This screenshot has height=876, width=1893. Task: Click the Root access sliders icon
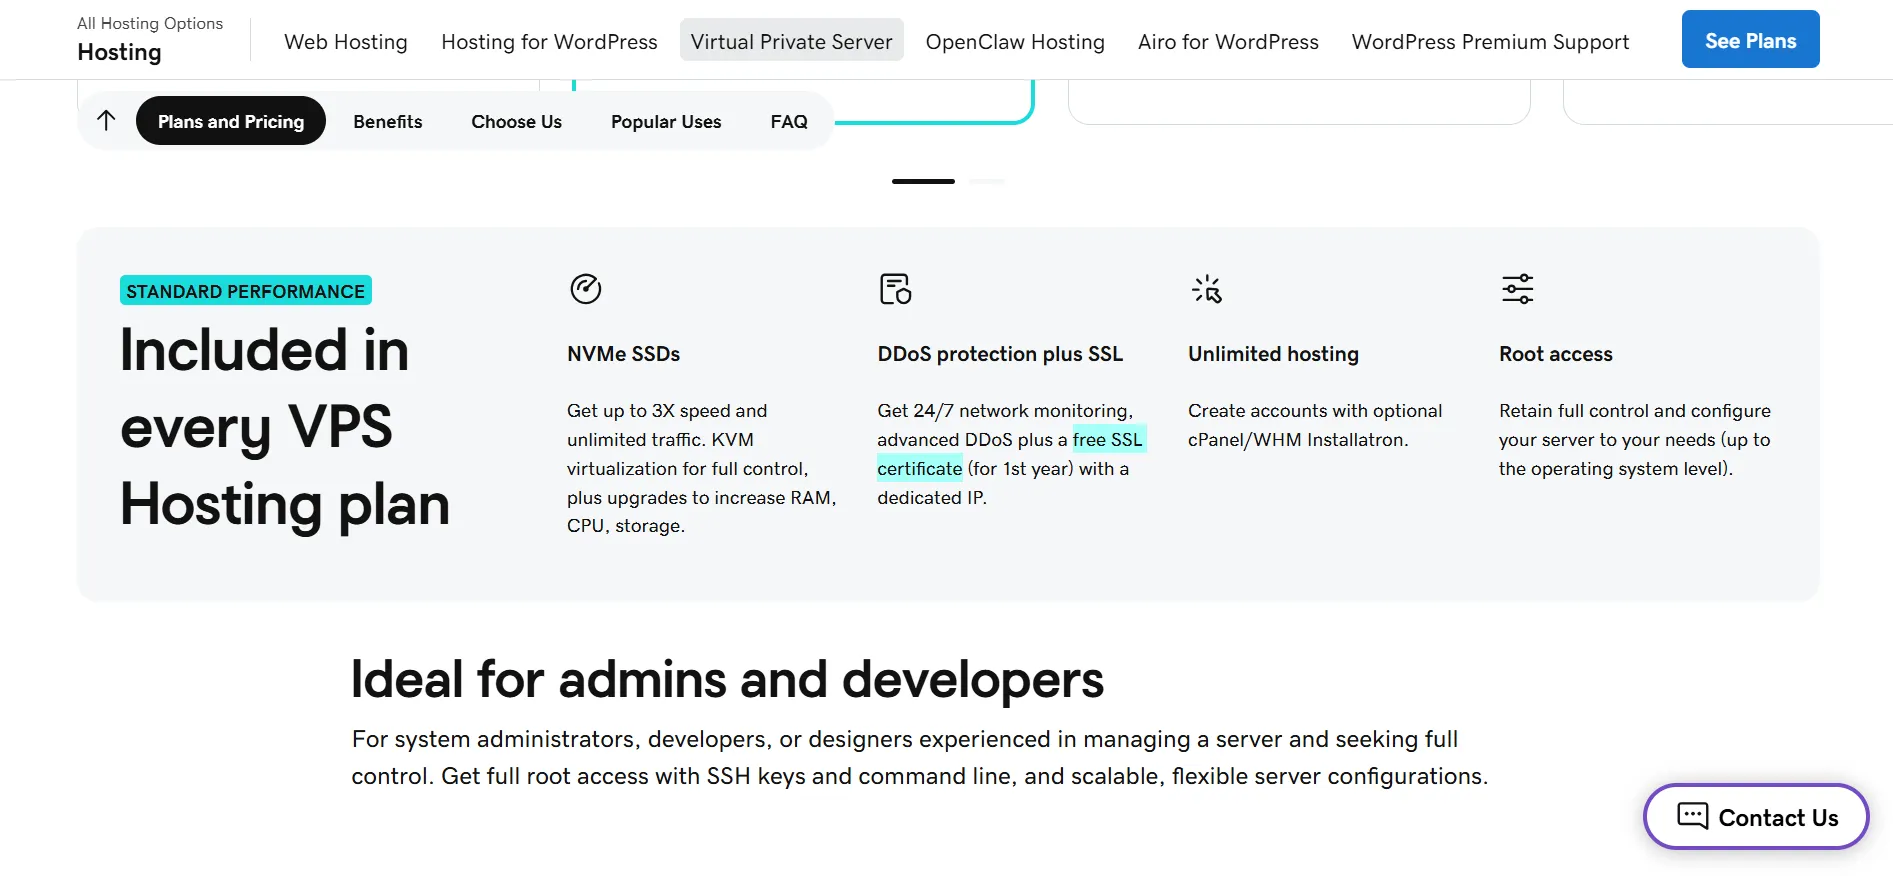pyautogui.click(x=1517, y=289)
